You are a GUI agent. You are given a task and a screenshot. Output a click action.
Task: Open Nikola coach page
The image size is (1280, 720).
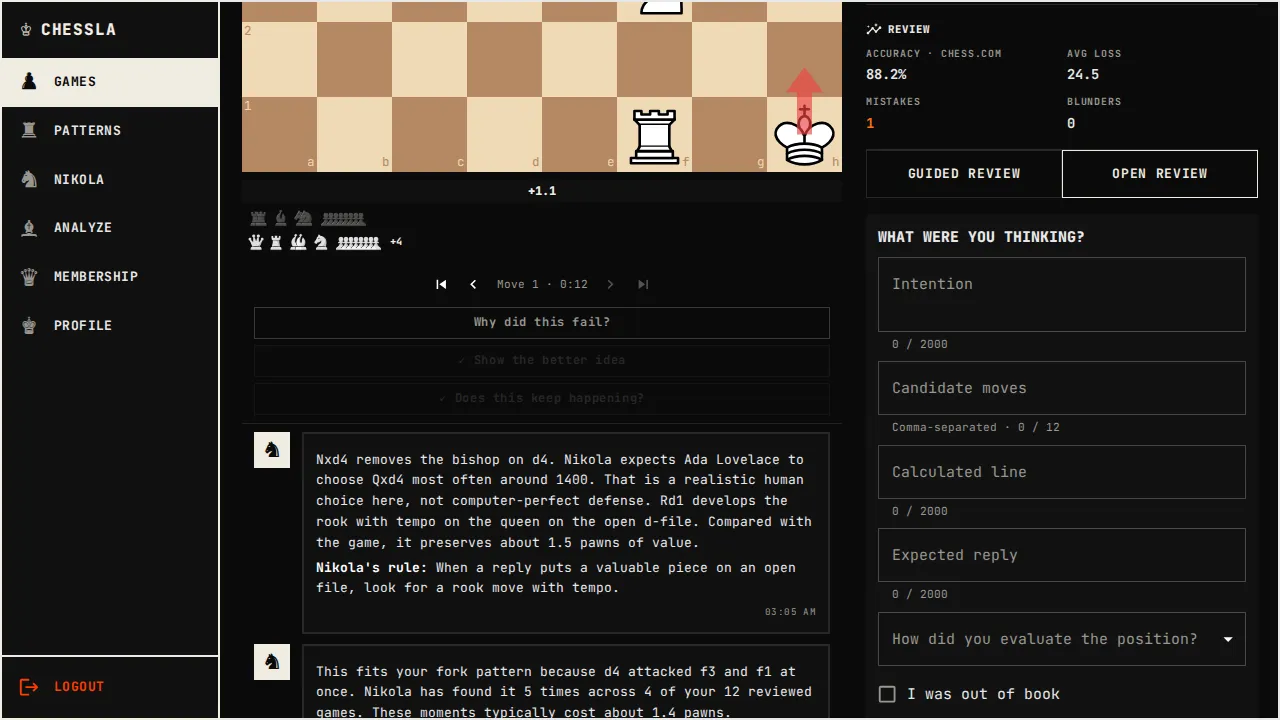click(110, 179)
